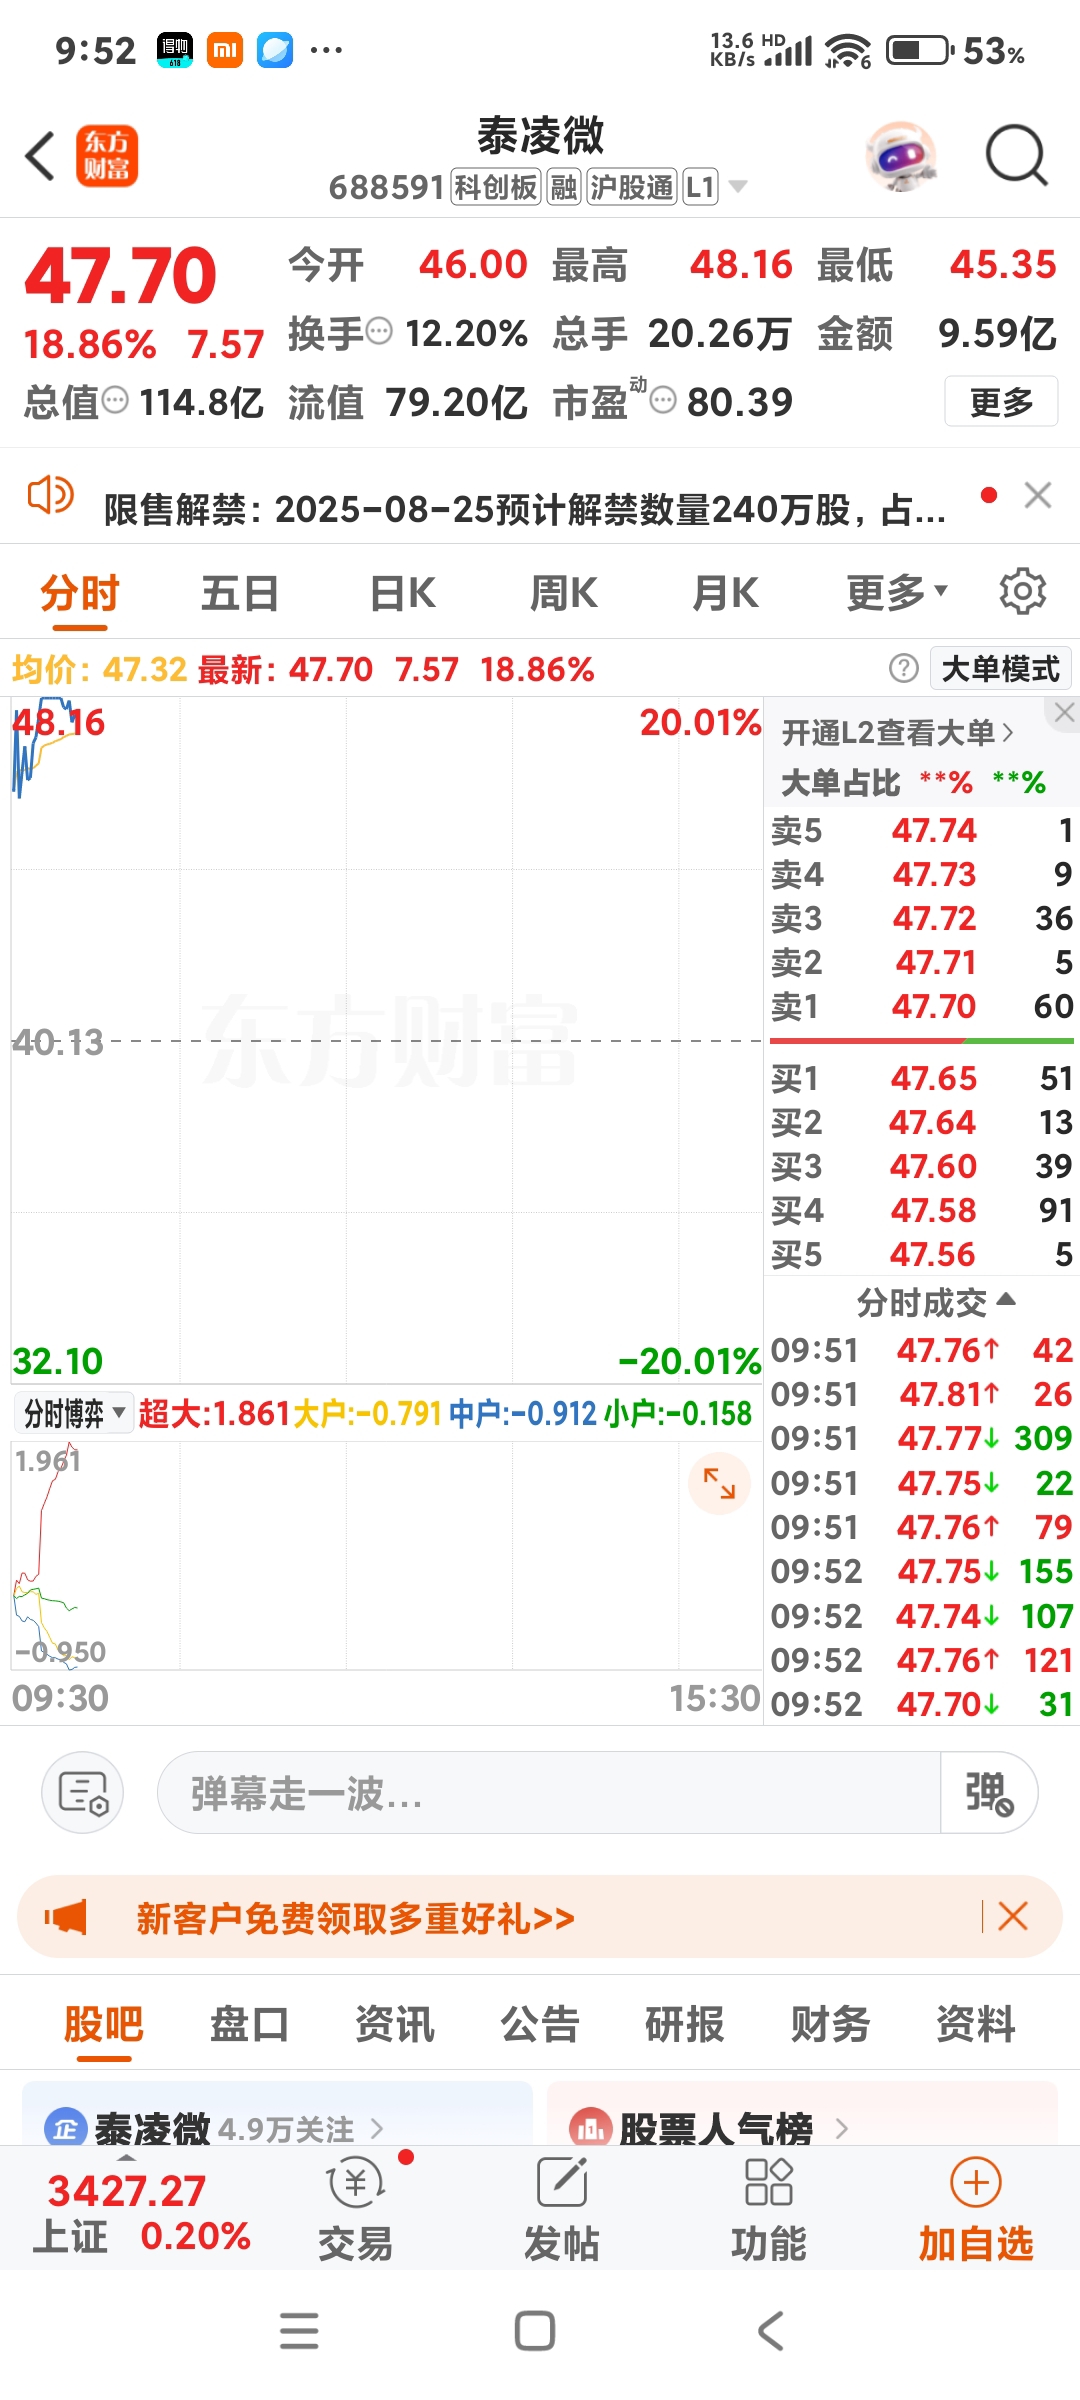The height and width of the screenshot is (2400, 1080).
Task: Tap the 功能 functions icon
Action: pos(768,2211)
